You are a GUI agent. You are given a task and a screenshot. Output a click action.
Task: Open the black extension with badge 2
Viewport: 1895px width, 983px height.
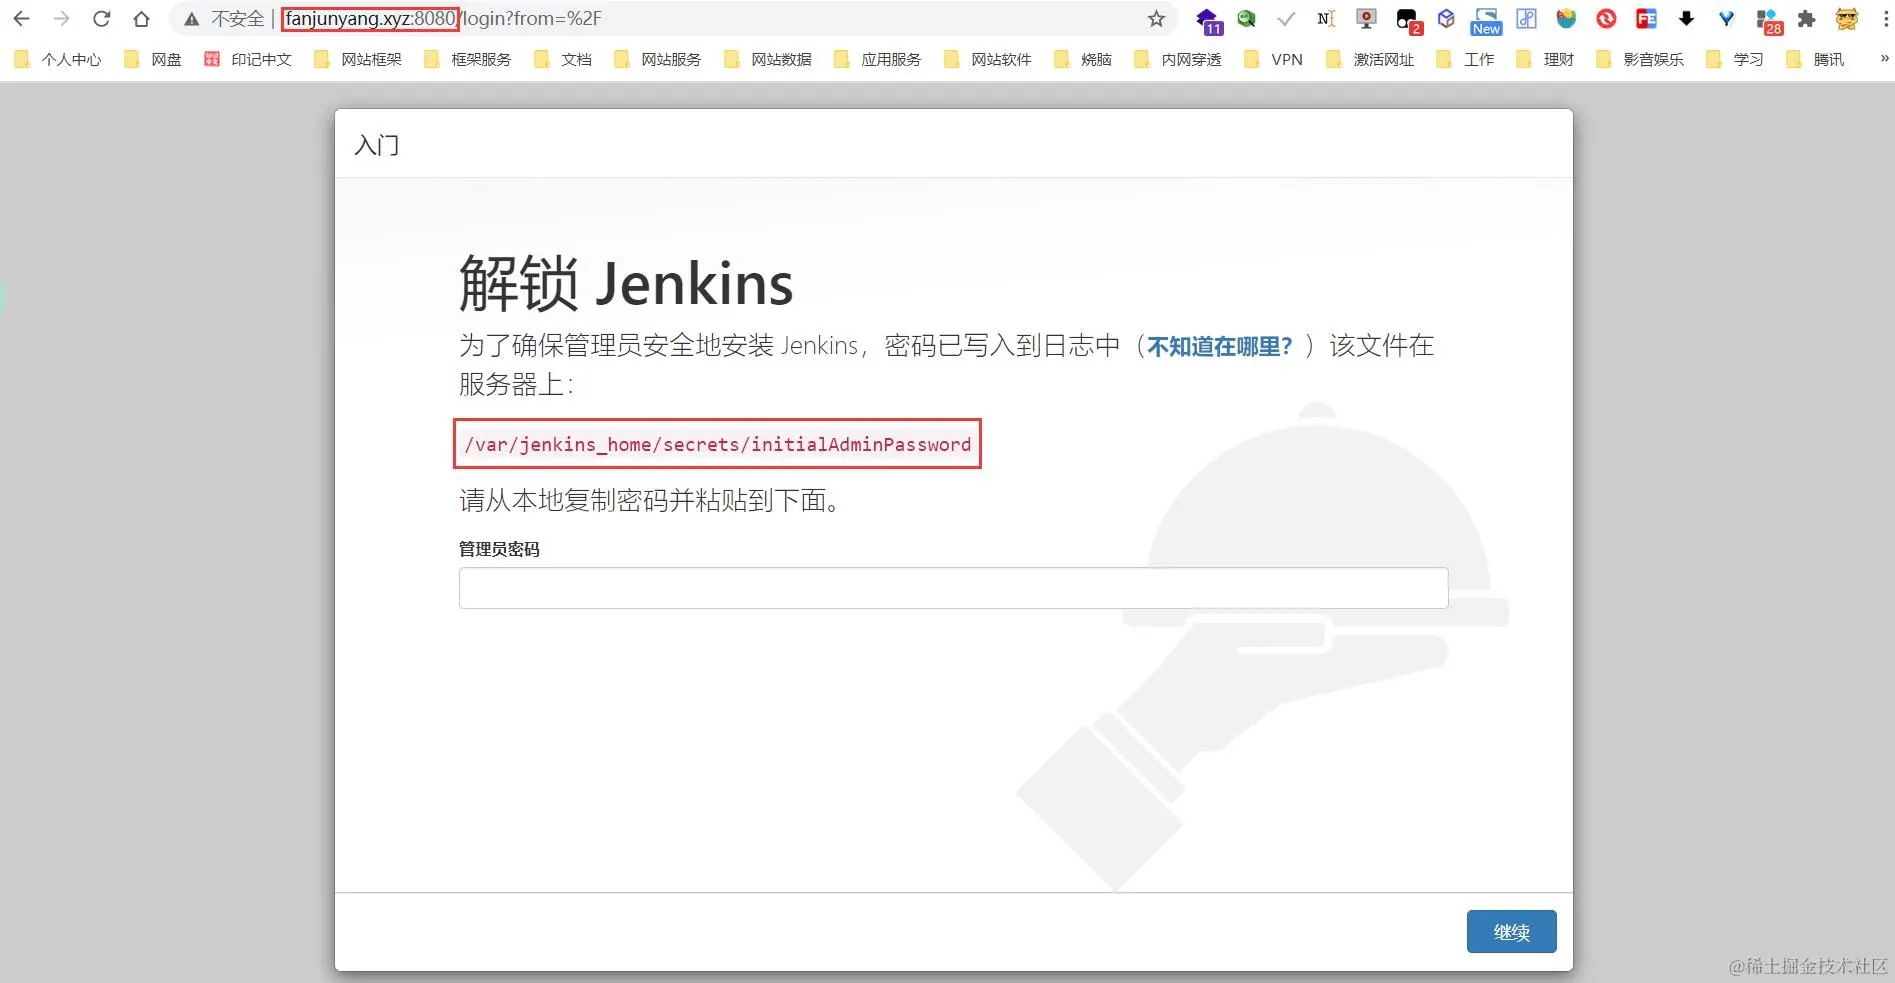[x=1408, y=20]
